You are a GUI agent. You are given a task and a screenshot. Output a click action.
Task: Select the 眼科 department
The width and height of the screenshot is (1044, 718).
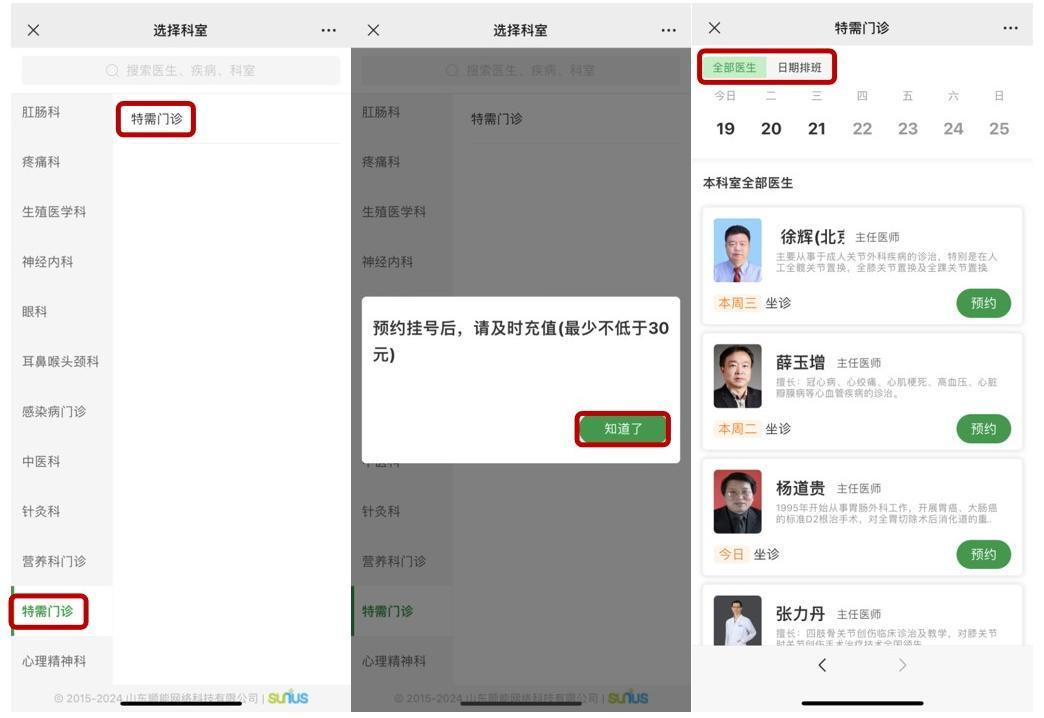click(34, 311)
